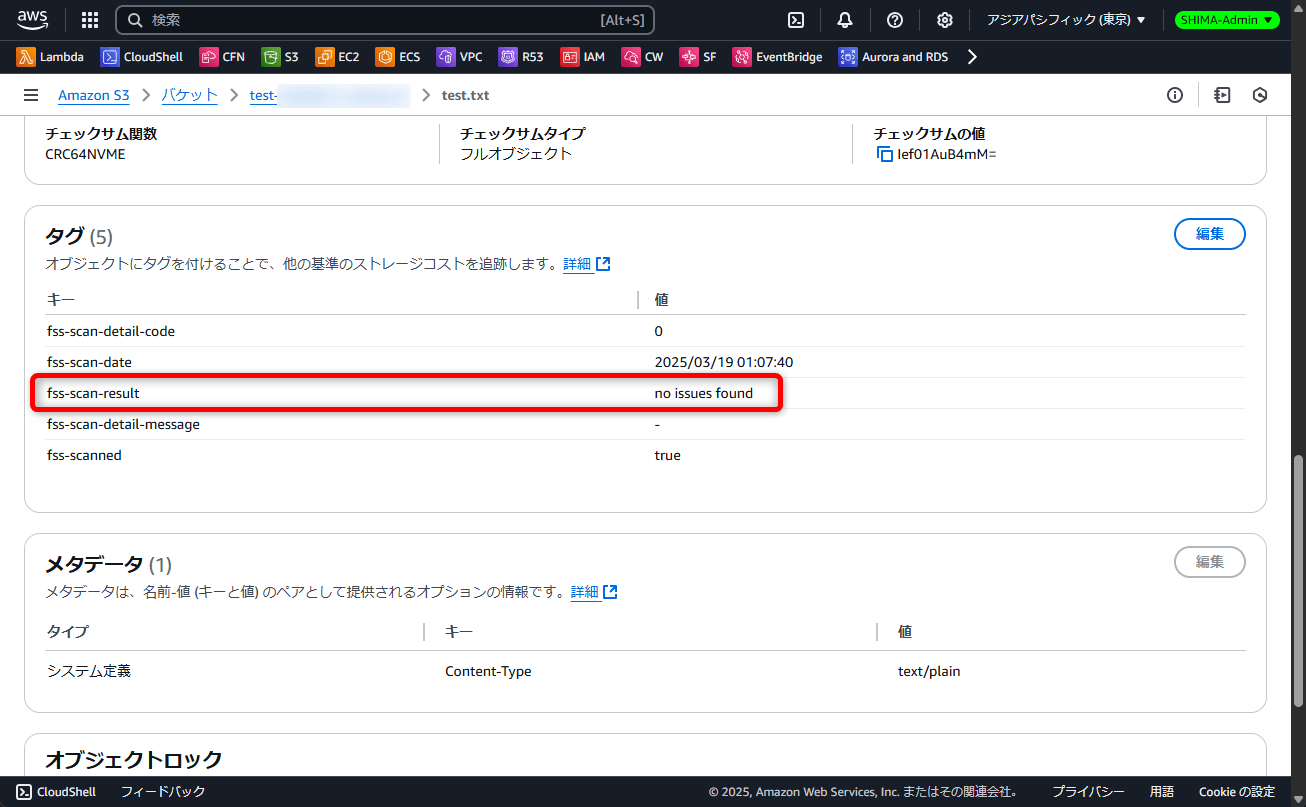Select the fss-scan-detail-code tag key

[111, 331]
